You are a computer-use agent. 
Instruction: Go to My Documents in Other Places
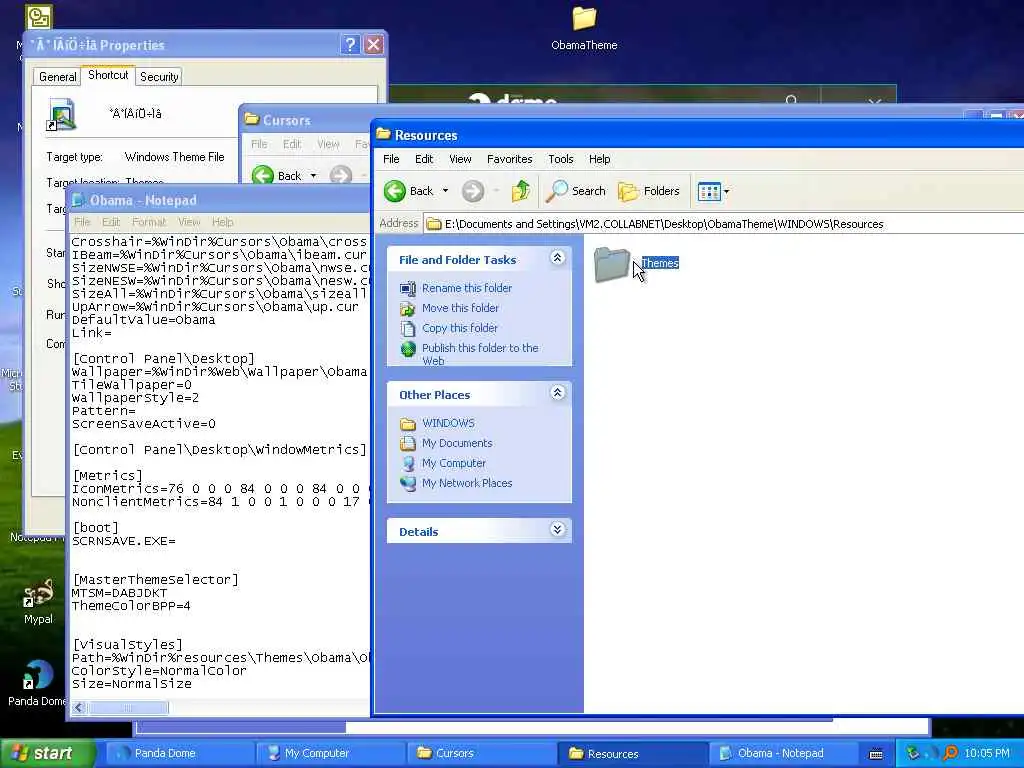point(457,443)
